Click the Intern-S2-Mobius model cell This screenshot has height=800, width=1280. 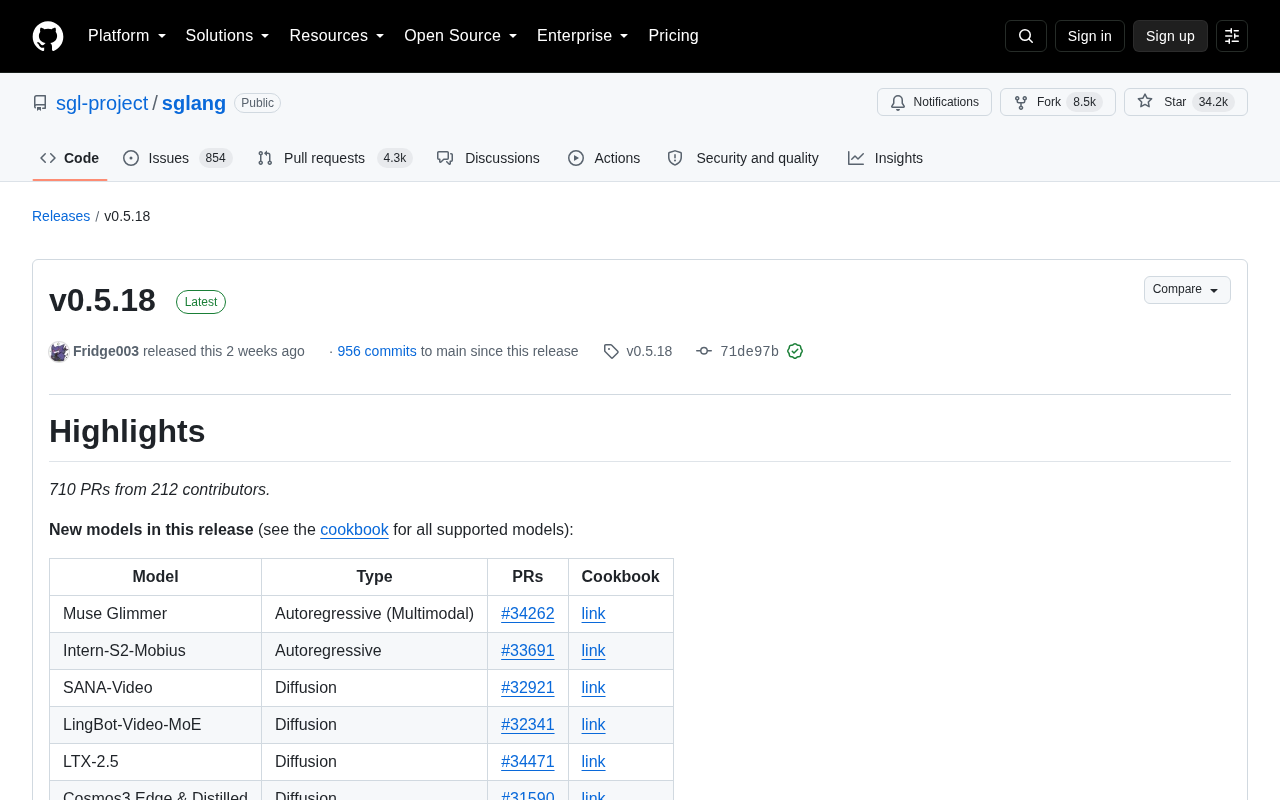(x=156, y=651)
